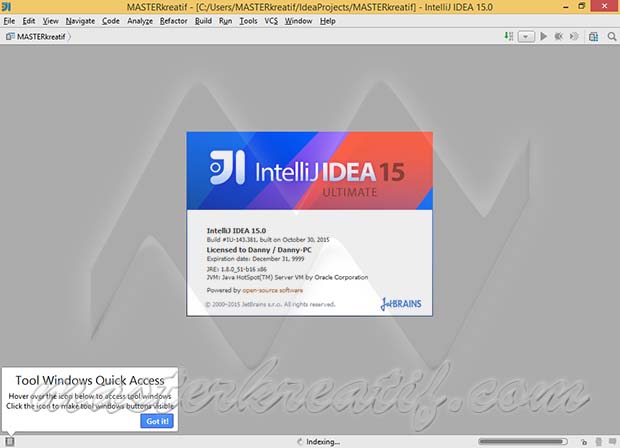The height and width of the screenshot is (448, 620).
Task: Open the Run menu
Action: pos(225,21)
